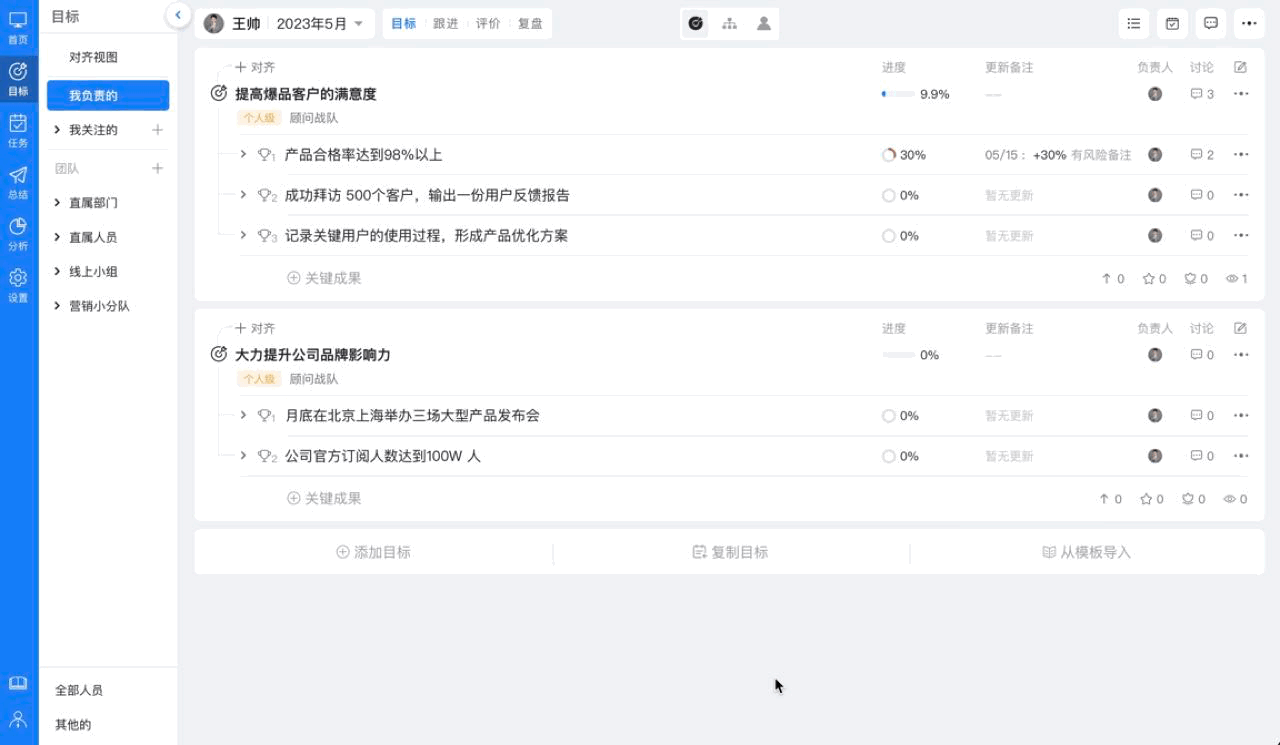Switch to the 复盘 tab
This screenshot has height=745, width=1280.
pyautogui.click(x=530, y=24)
